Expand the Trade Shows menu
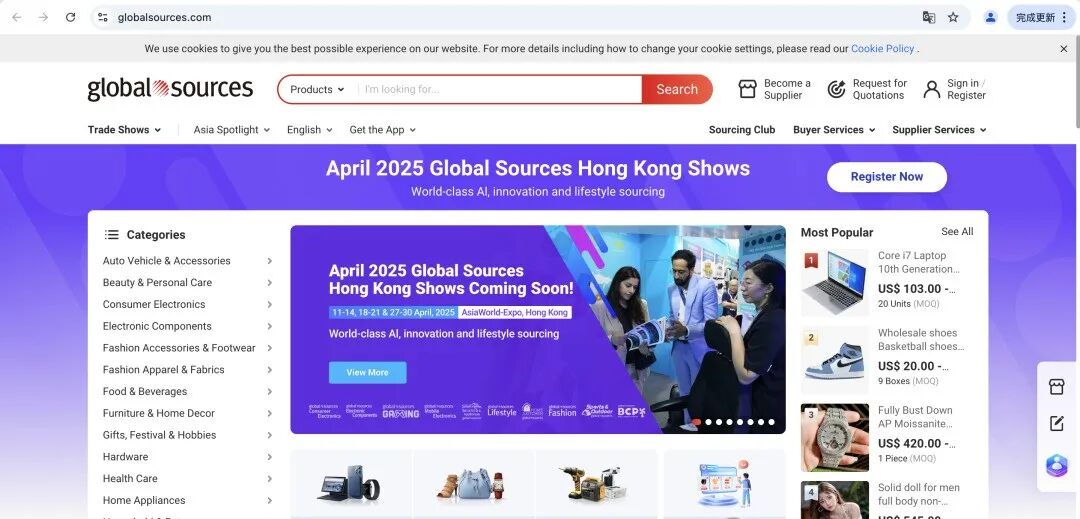This screenshot has width=1080, height=519. point(124,130)
